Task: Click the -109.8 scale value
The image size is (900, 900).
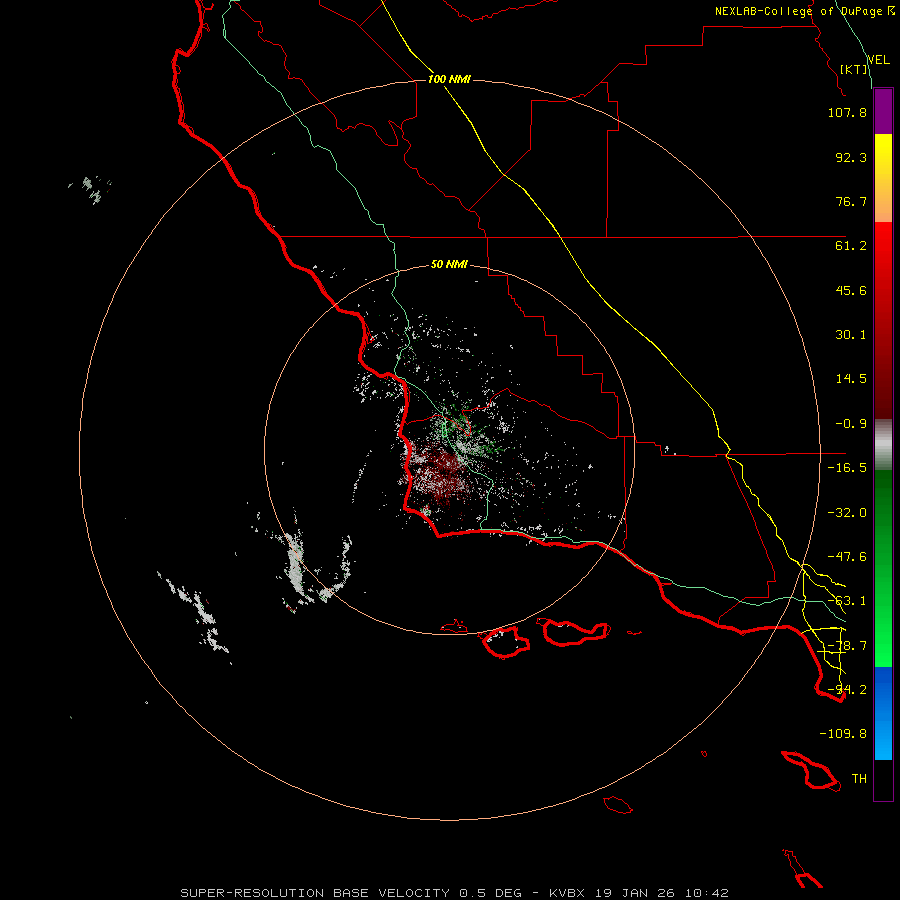Action: pos(843,734)
